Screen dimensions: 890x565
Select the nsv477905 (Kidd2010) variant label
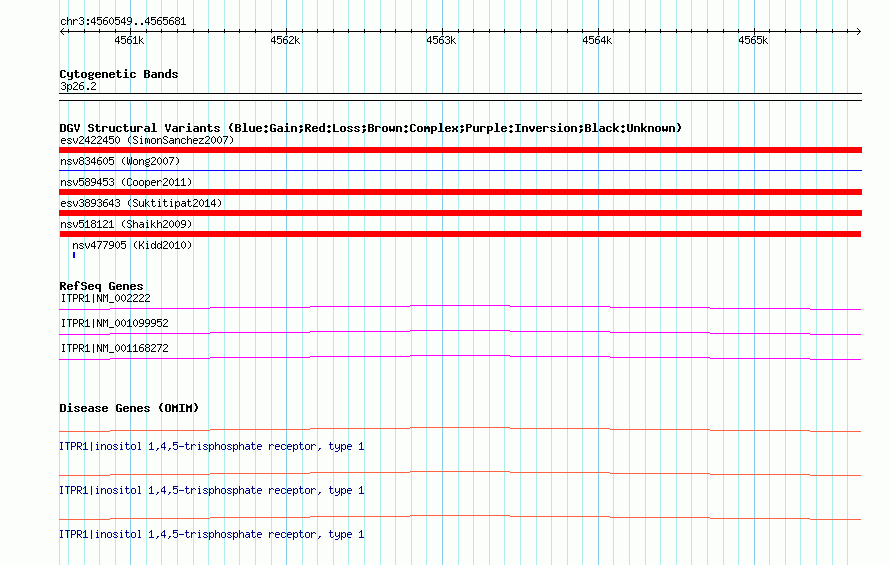pyautogui.click(x=132, y=245)
